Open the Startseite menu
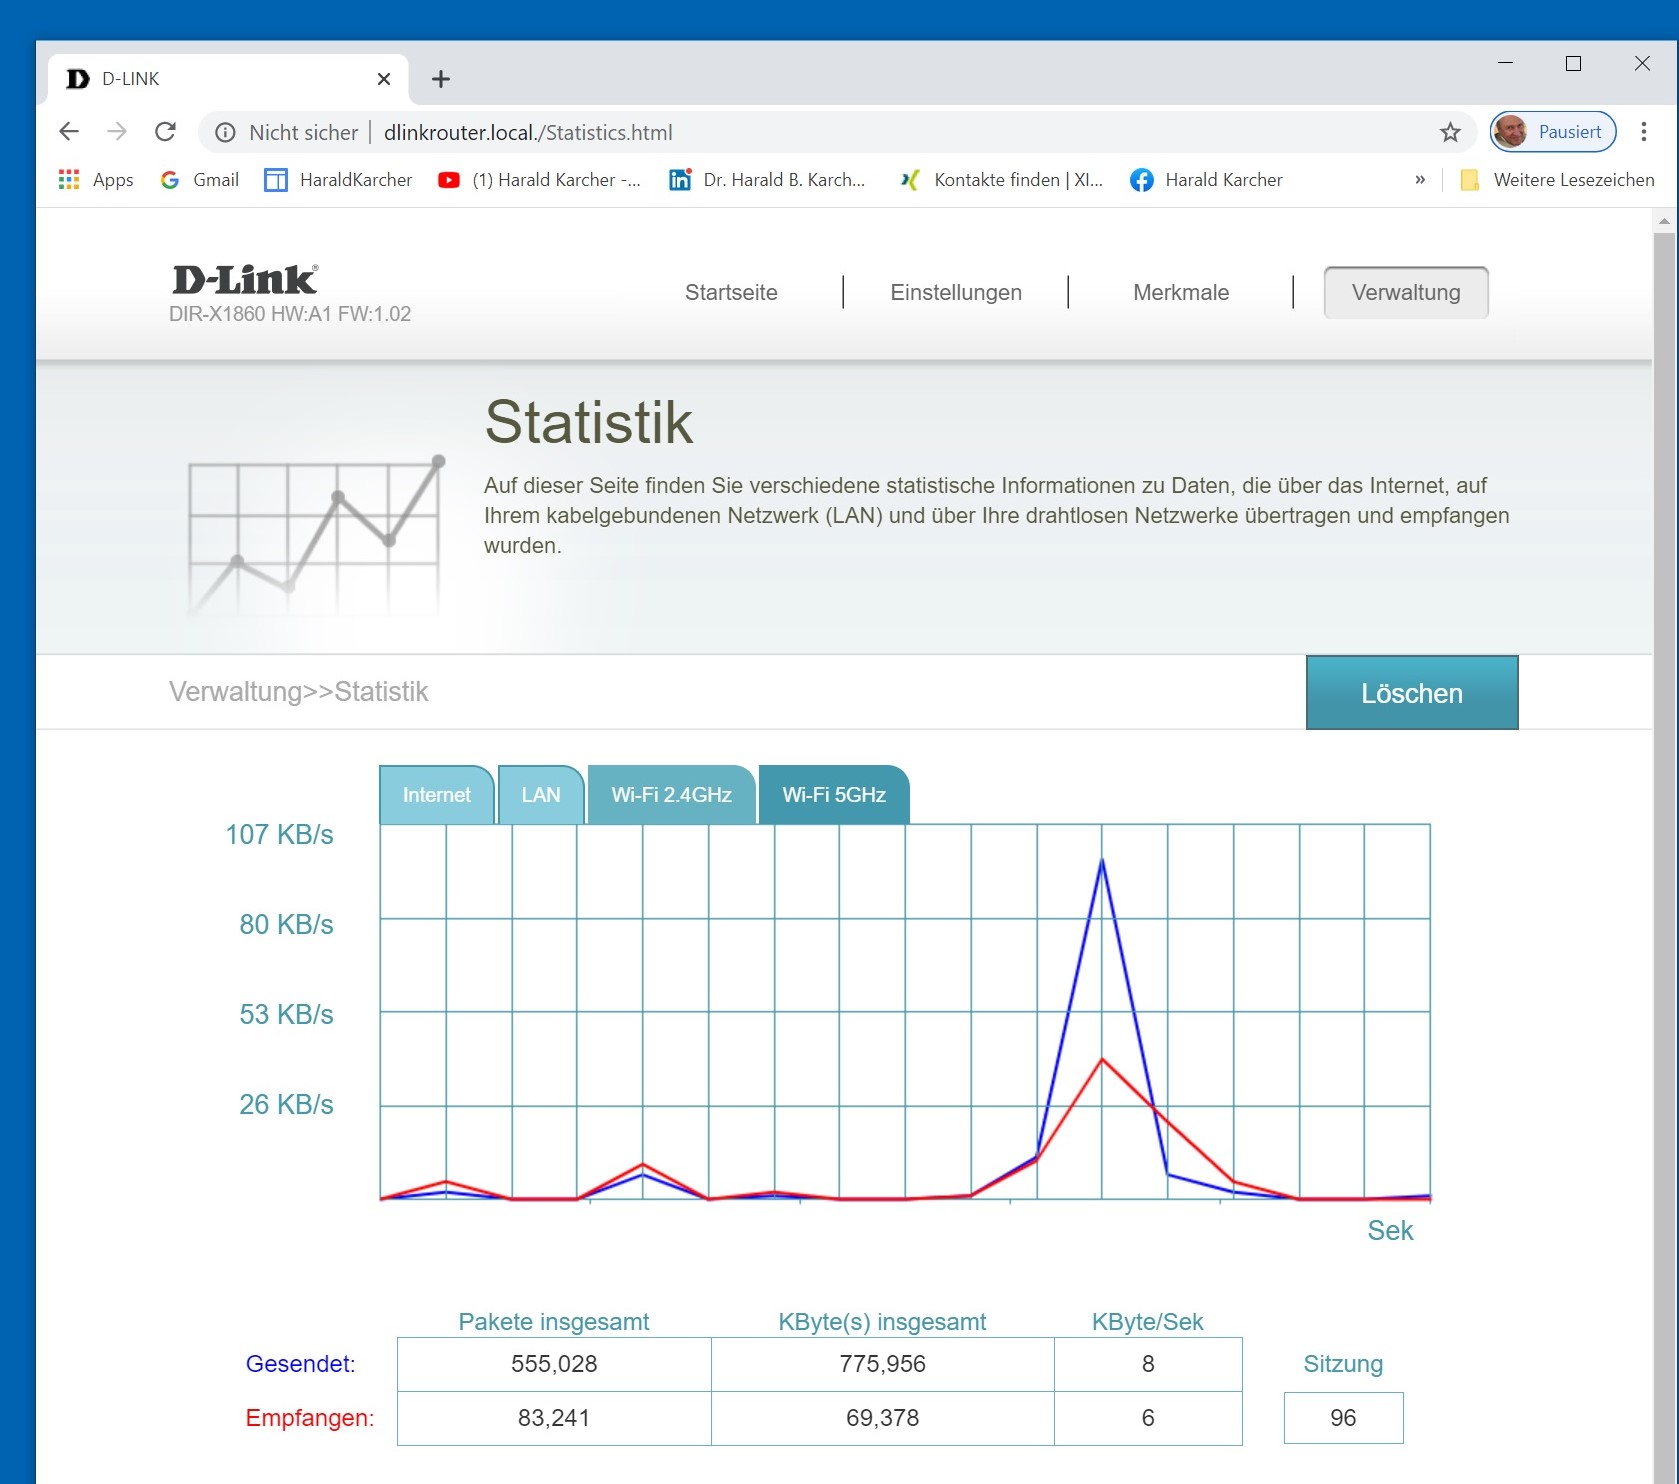 click(x=731, y=293)
